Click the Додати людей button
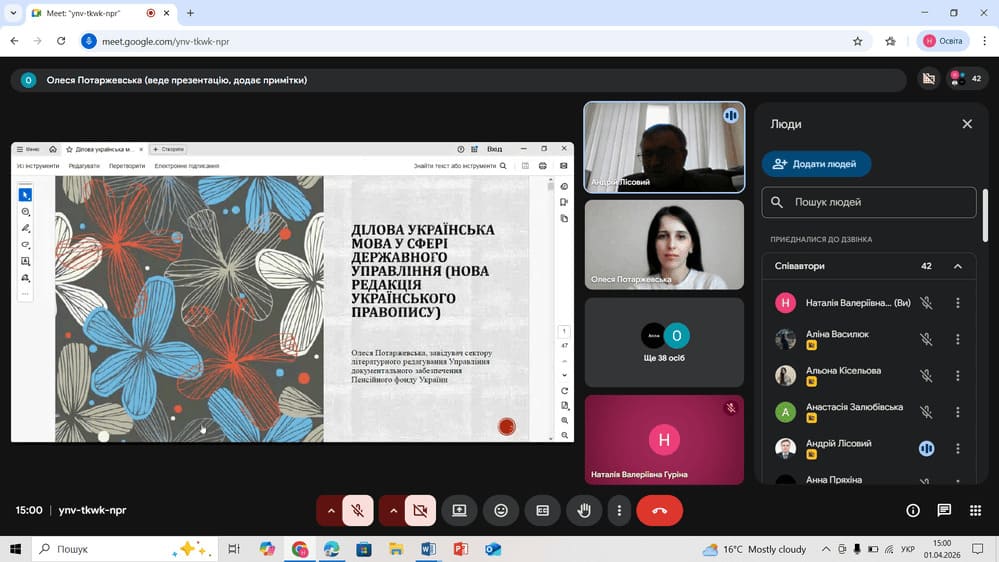This screenshot has height=562, width=999. tap(816, 164)
